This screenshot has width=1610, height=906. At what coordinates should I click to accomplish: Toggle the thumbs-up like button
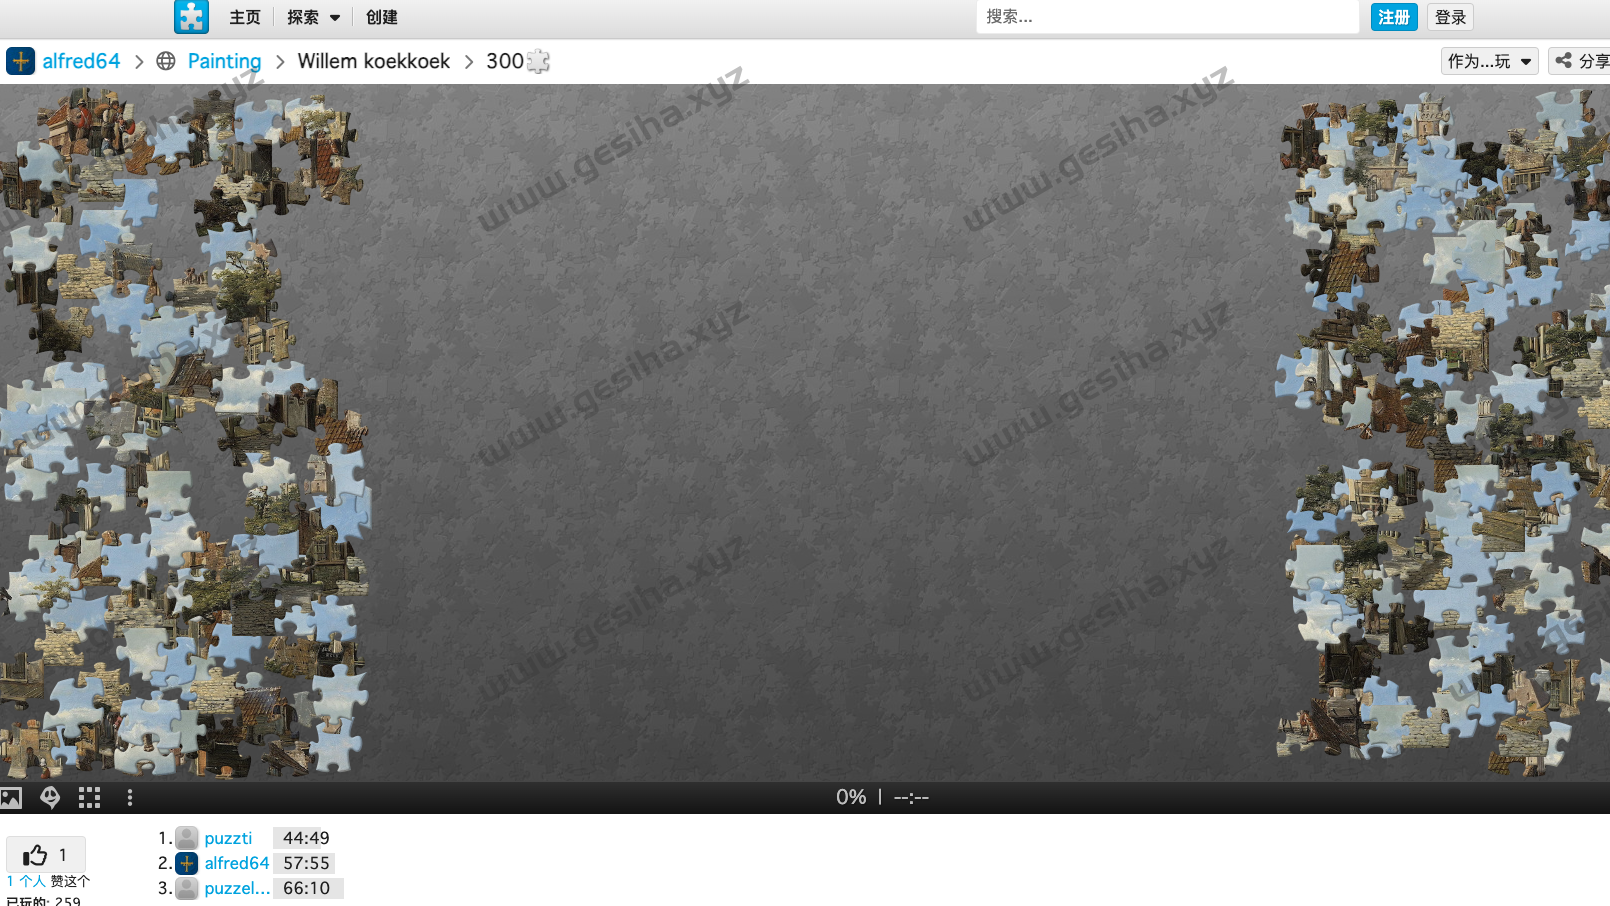click(45, 855)
